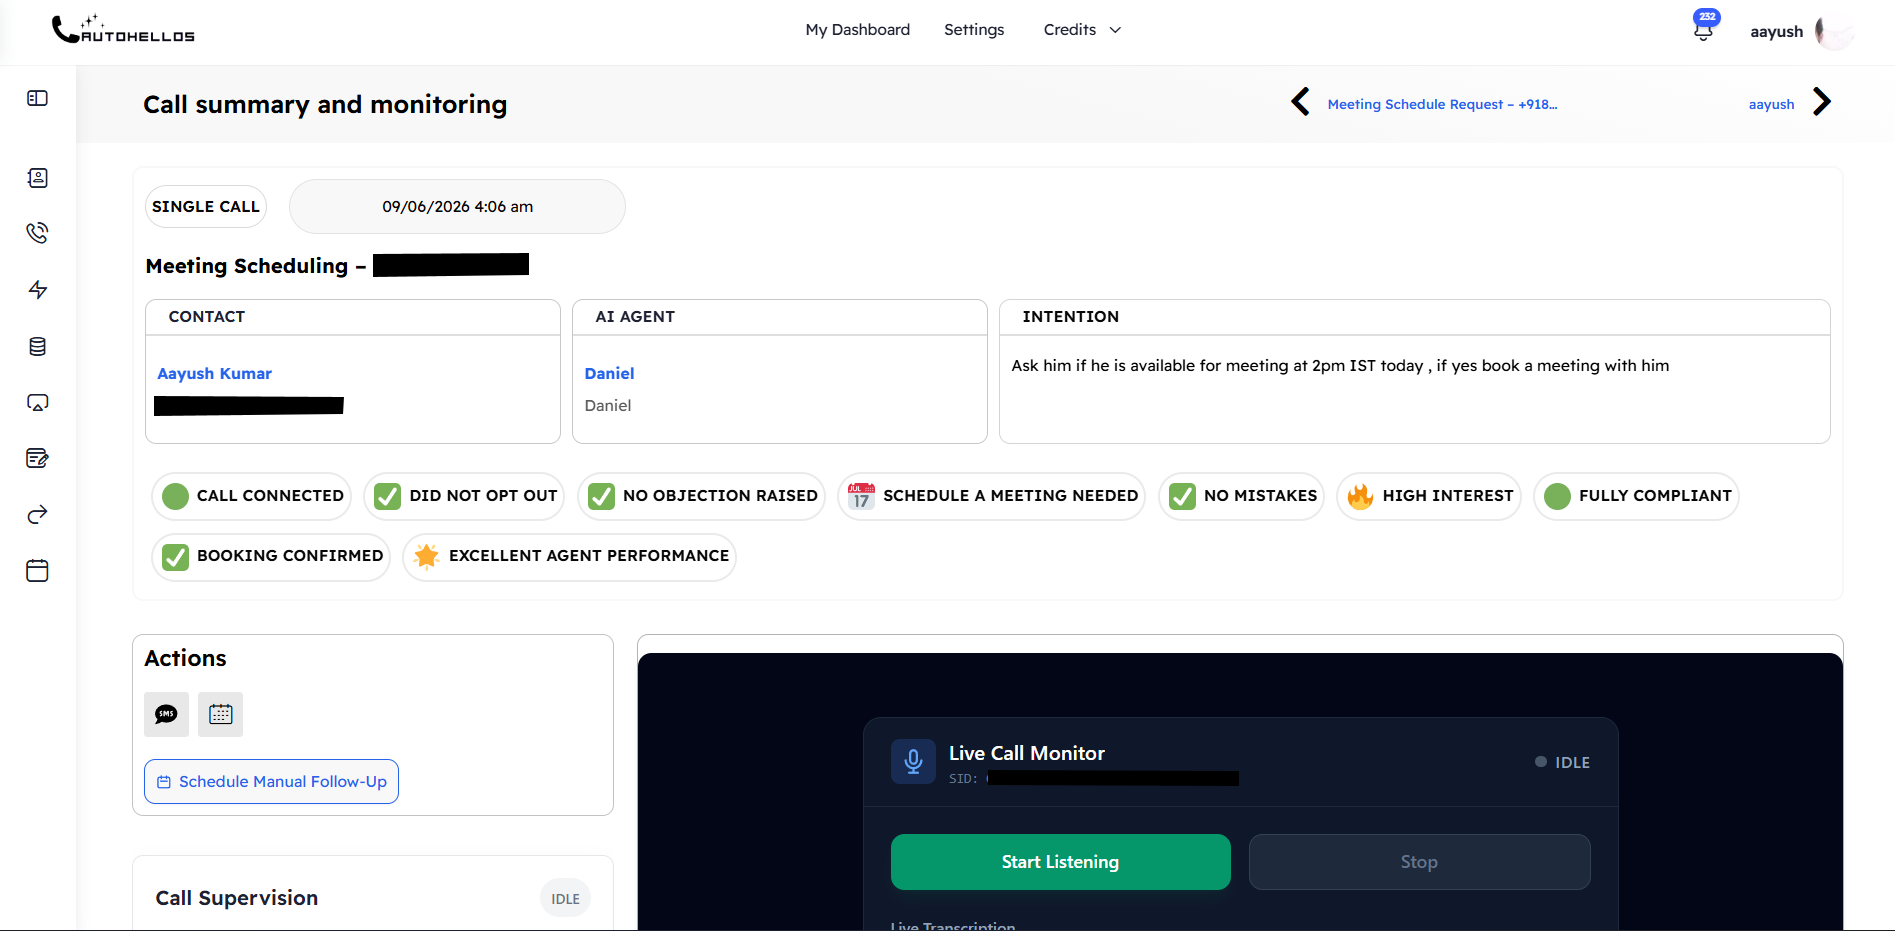This screenshot has width=1895, height=931.
Task: Click the SINGLE CALL badge
Action: coord(206,206)
